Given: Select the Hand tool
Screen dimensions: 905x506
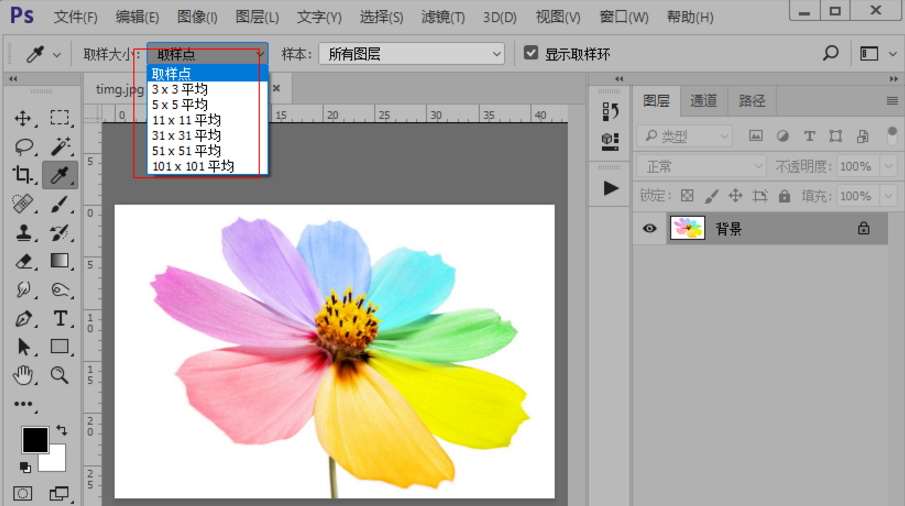Looking at the screenshot, I should pyautogui.click(x=23, y=375).
